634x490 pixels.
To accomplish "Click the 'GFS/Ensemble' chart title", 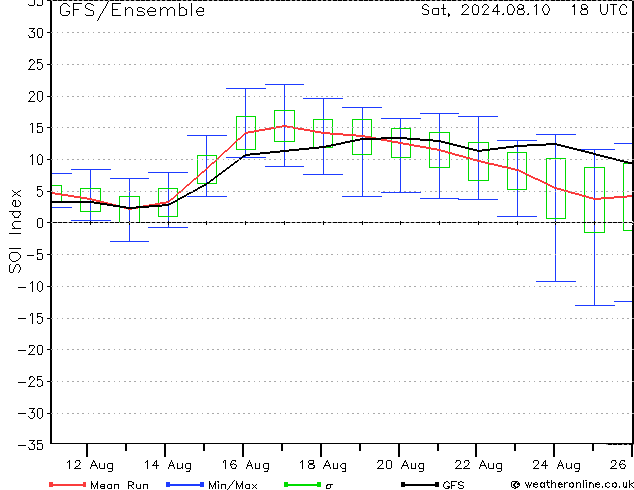I will (132, 10).
